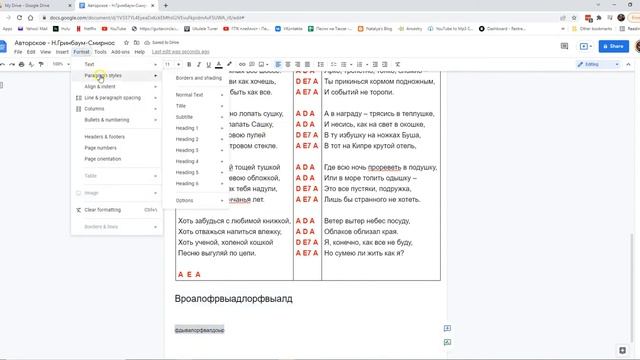Select Center align in the toolbar
The image size is (640, 360).
(288, 64)
